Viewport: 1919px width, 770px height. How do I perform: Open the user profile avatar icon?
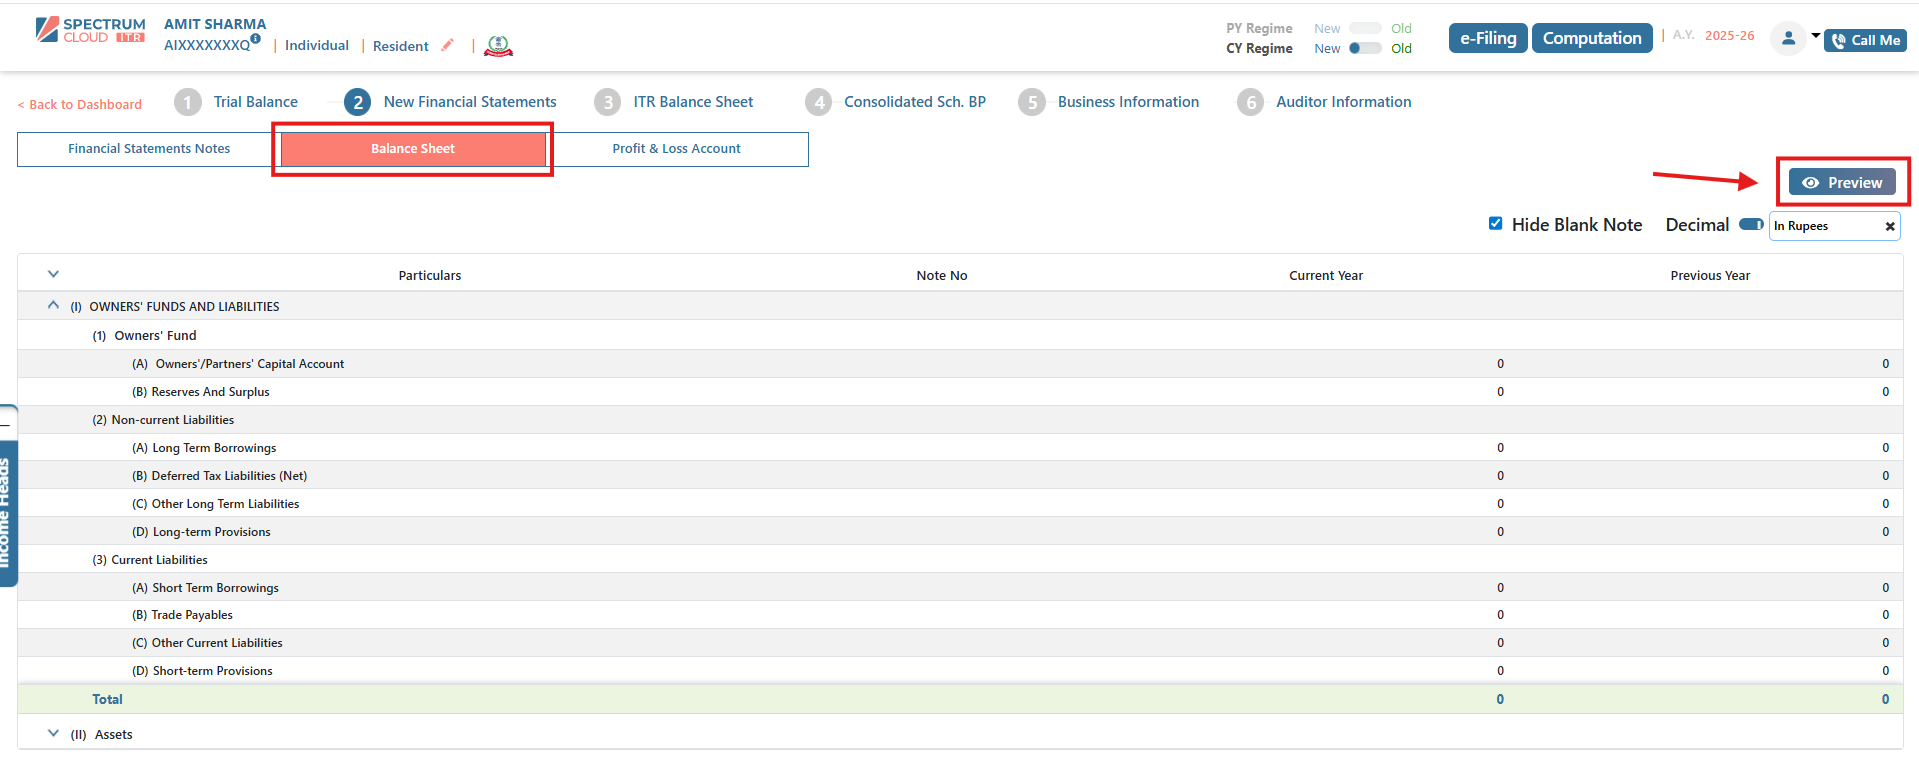click(x=1788, y=38)
